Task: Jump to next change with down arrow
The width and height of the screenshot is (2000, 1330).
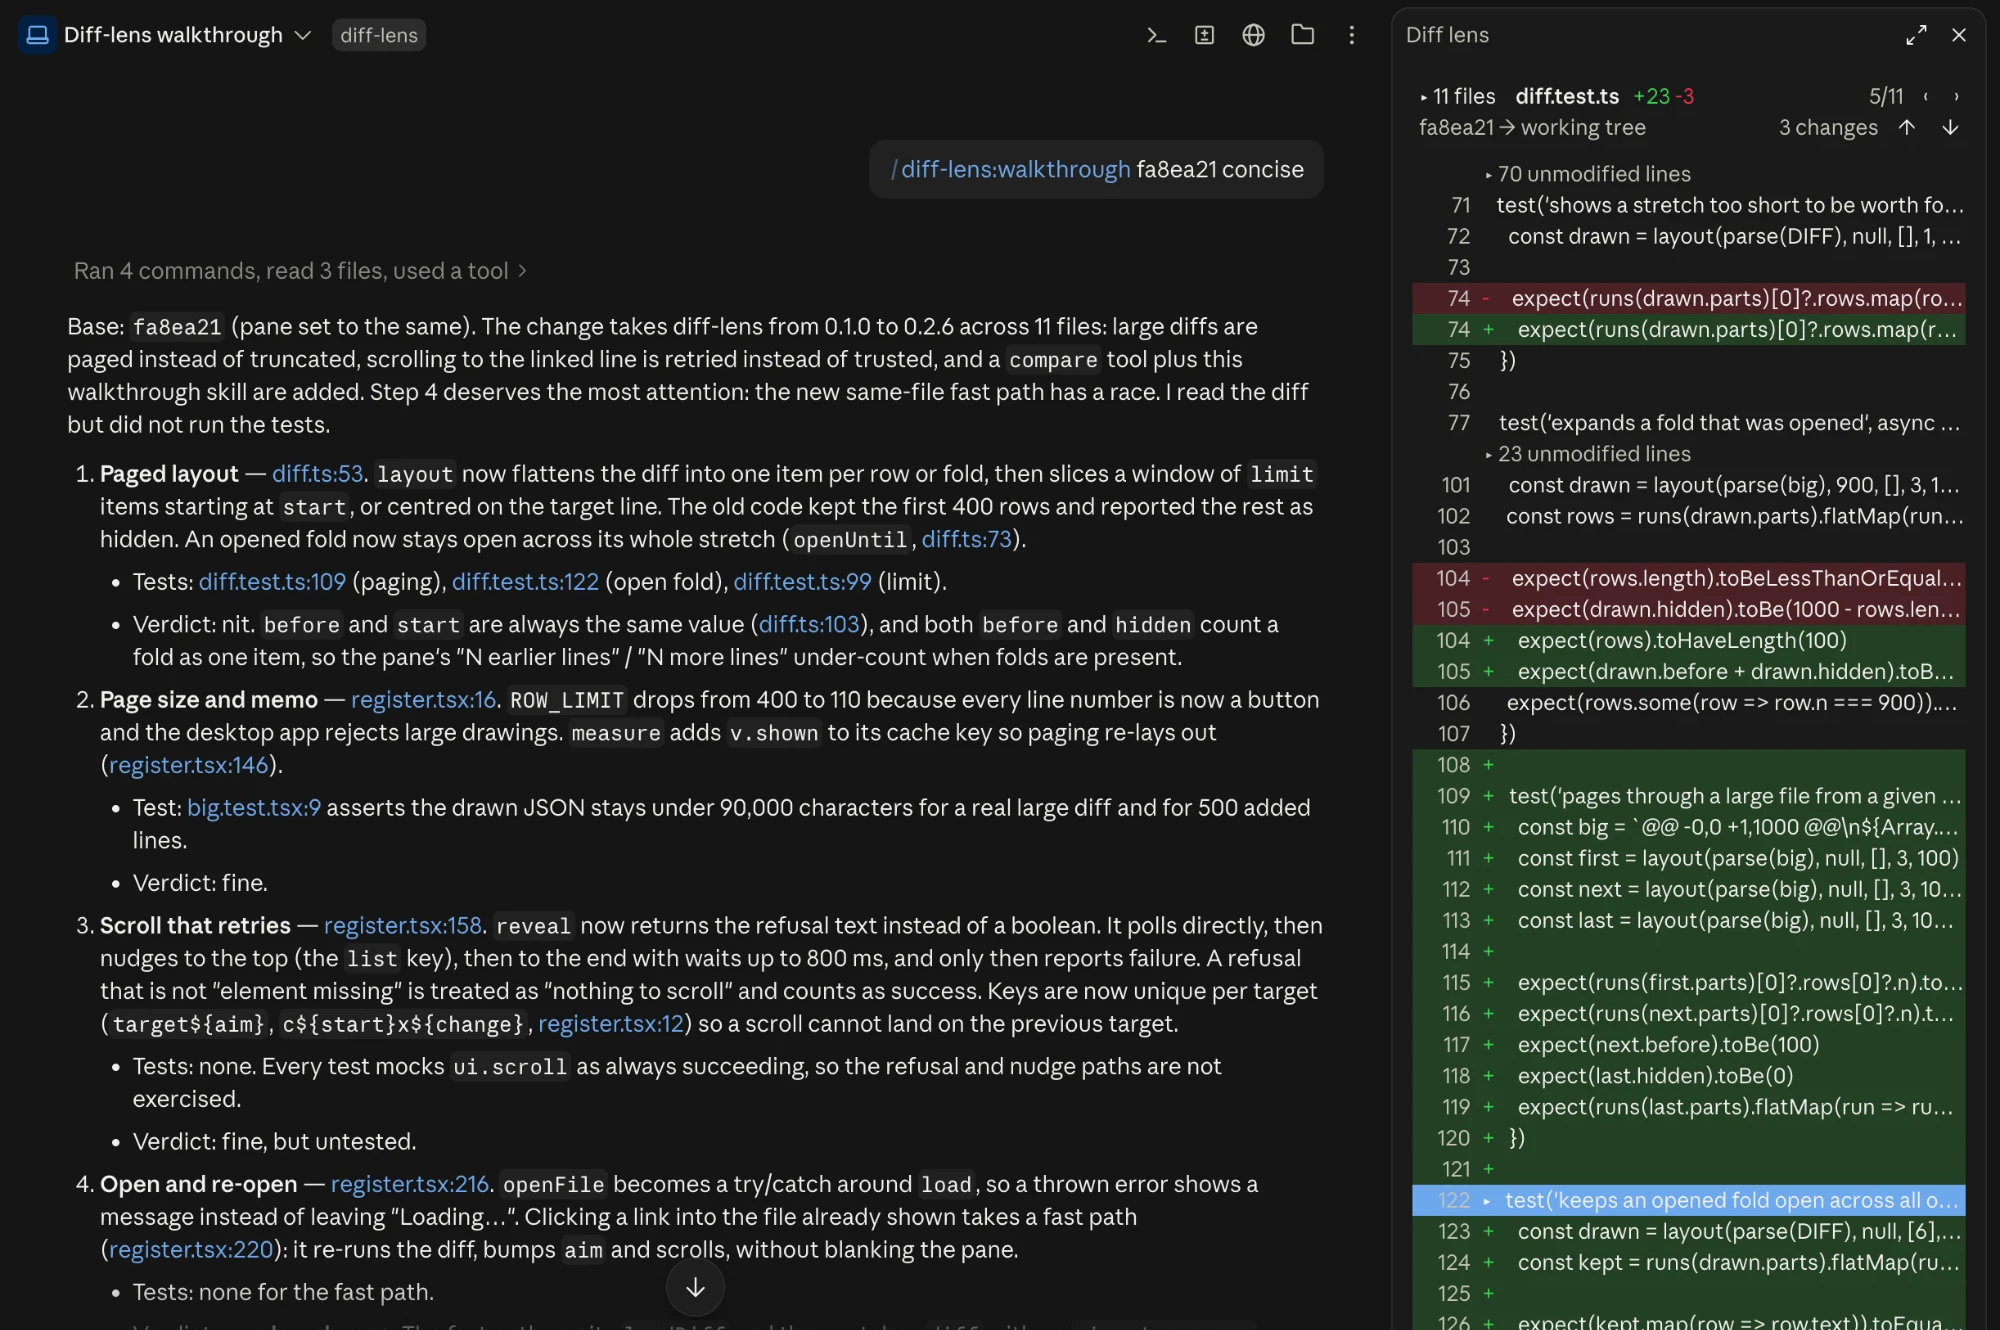Action: (1950, 128)
